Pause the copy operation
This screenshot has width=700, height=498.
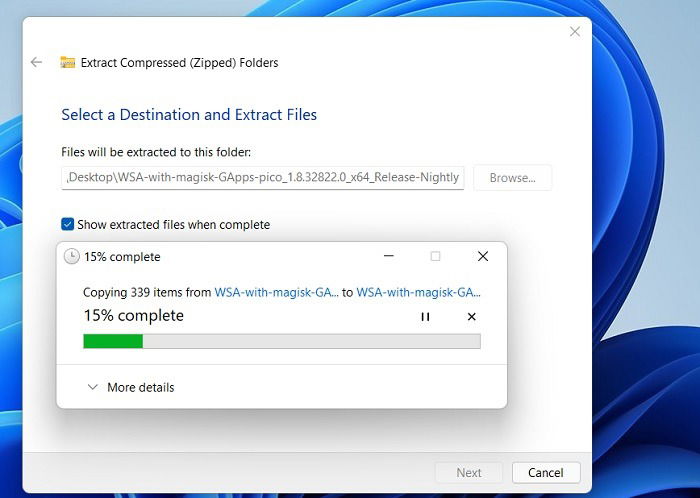425,316
